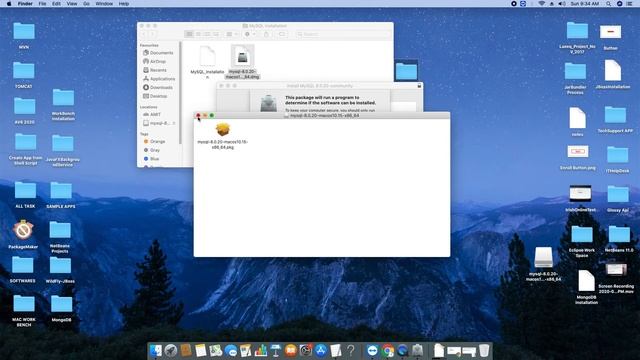
Task: Open the Maps app from the Dock
Action: 216,350
